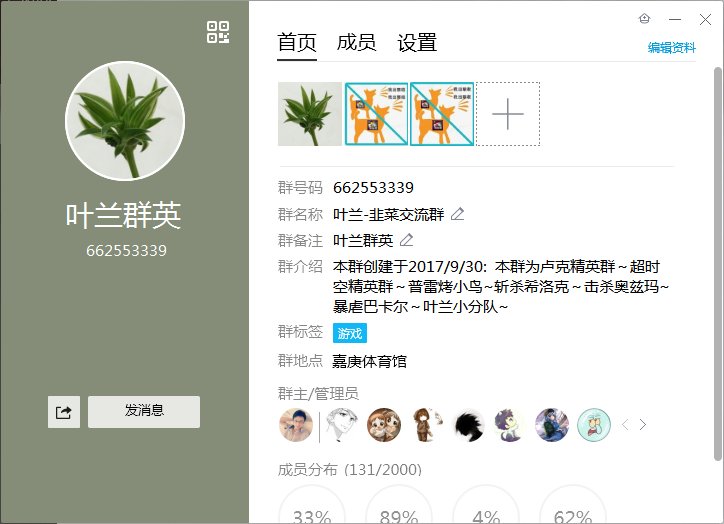Click the 4% member distribution circle
Screen dimensions: 724x524
coord(486,504)
